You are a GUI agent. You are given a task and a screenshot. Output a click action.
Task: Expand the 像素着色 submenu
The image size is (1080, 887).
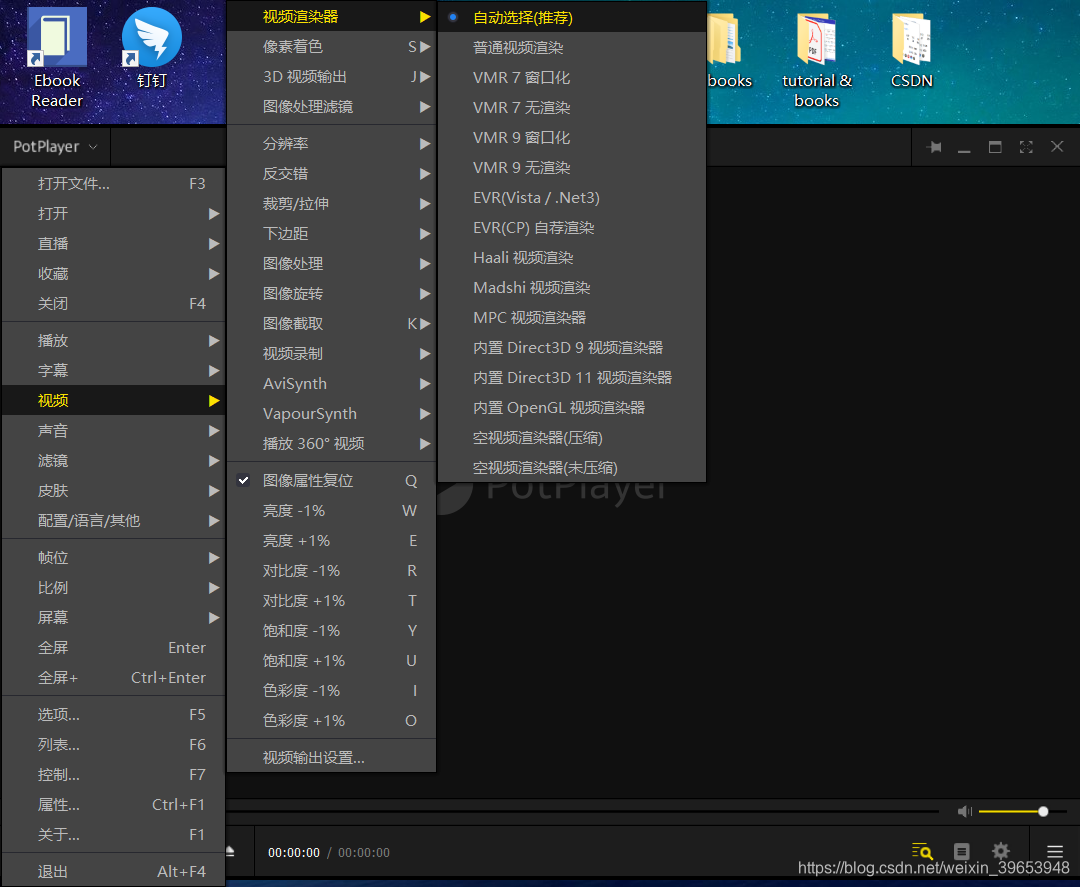(331, 46)
